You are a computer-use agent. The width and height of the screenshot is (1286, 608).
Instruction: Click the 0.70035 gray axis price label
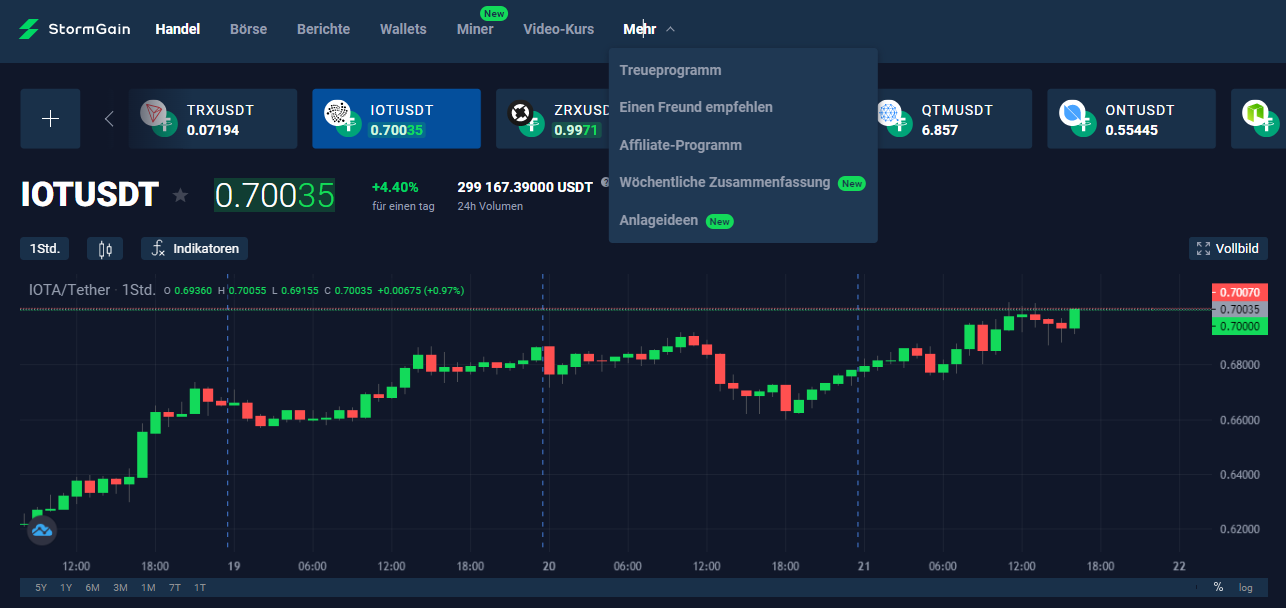1239,310
